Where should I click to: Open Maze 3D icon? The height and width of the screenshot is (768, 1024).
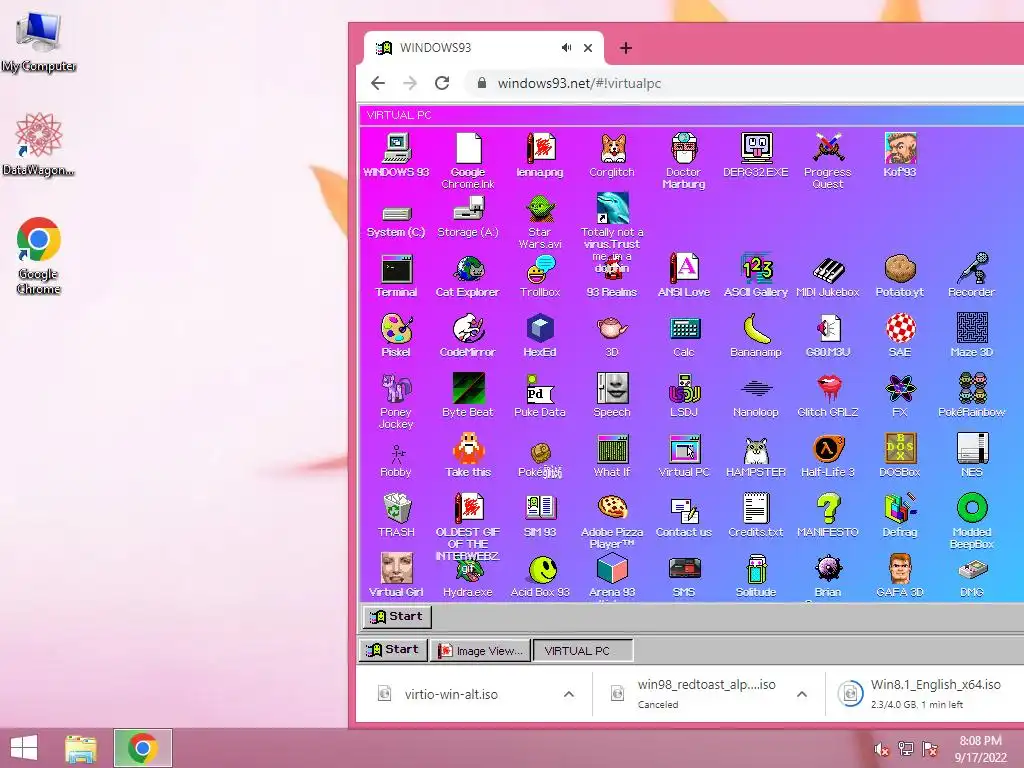[972, 335]
